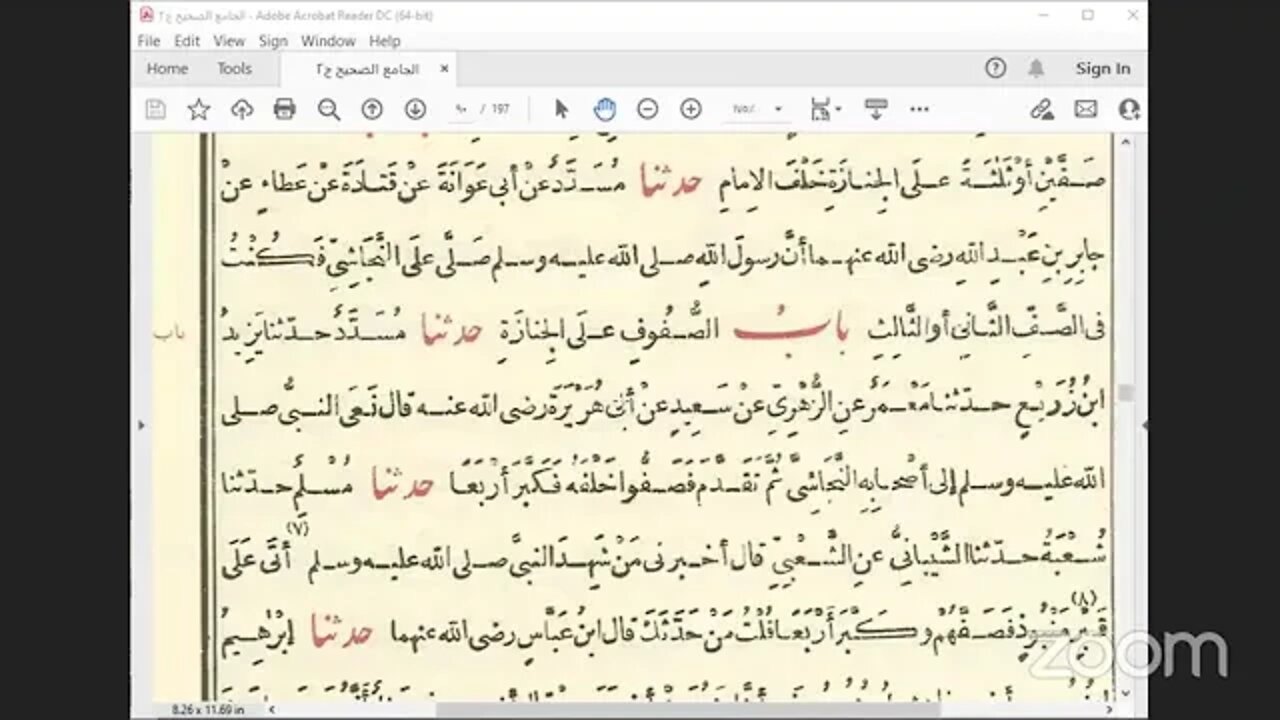Click the star bookmark icon
The image size is (1280, 720).
pos(199,109)
